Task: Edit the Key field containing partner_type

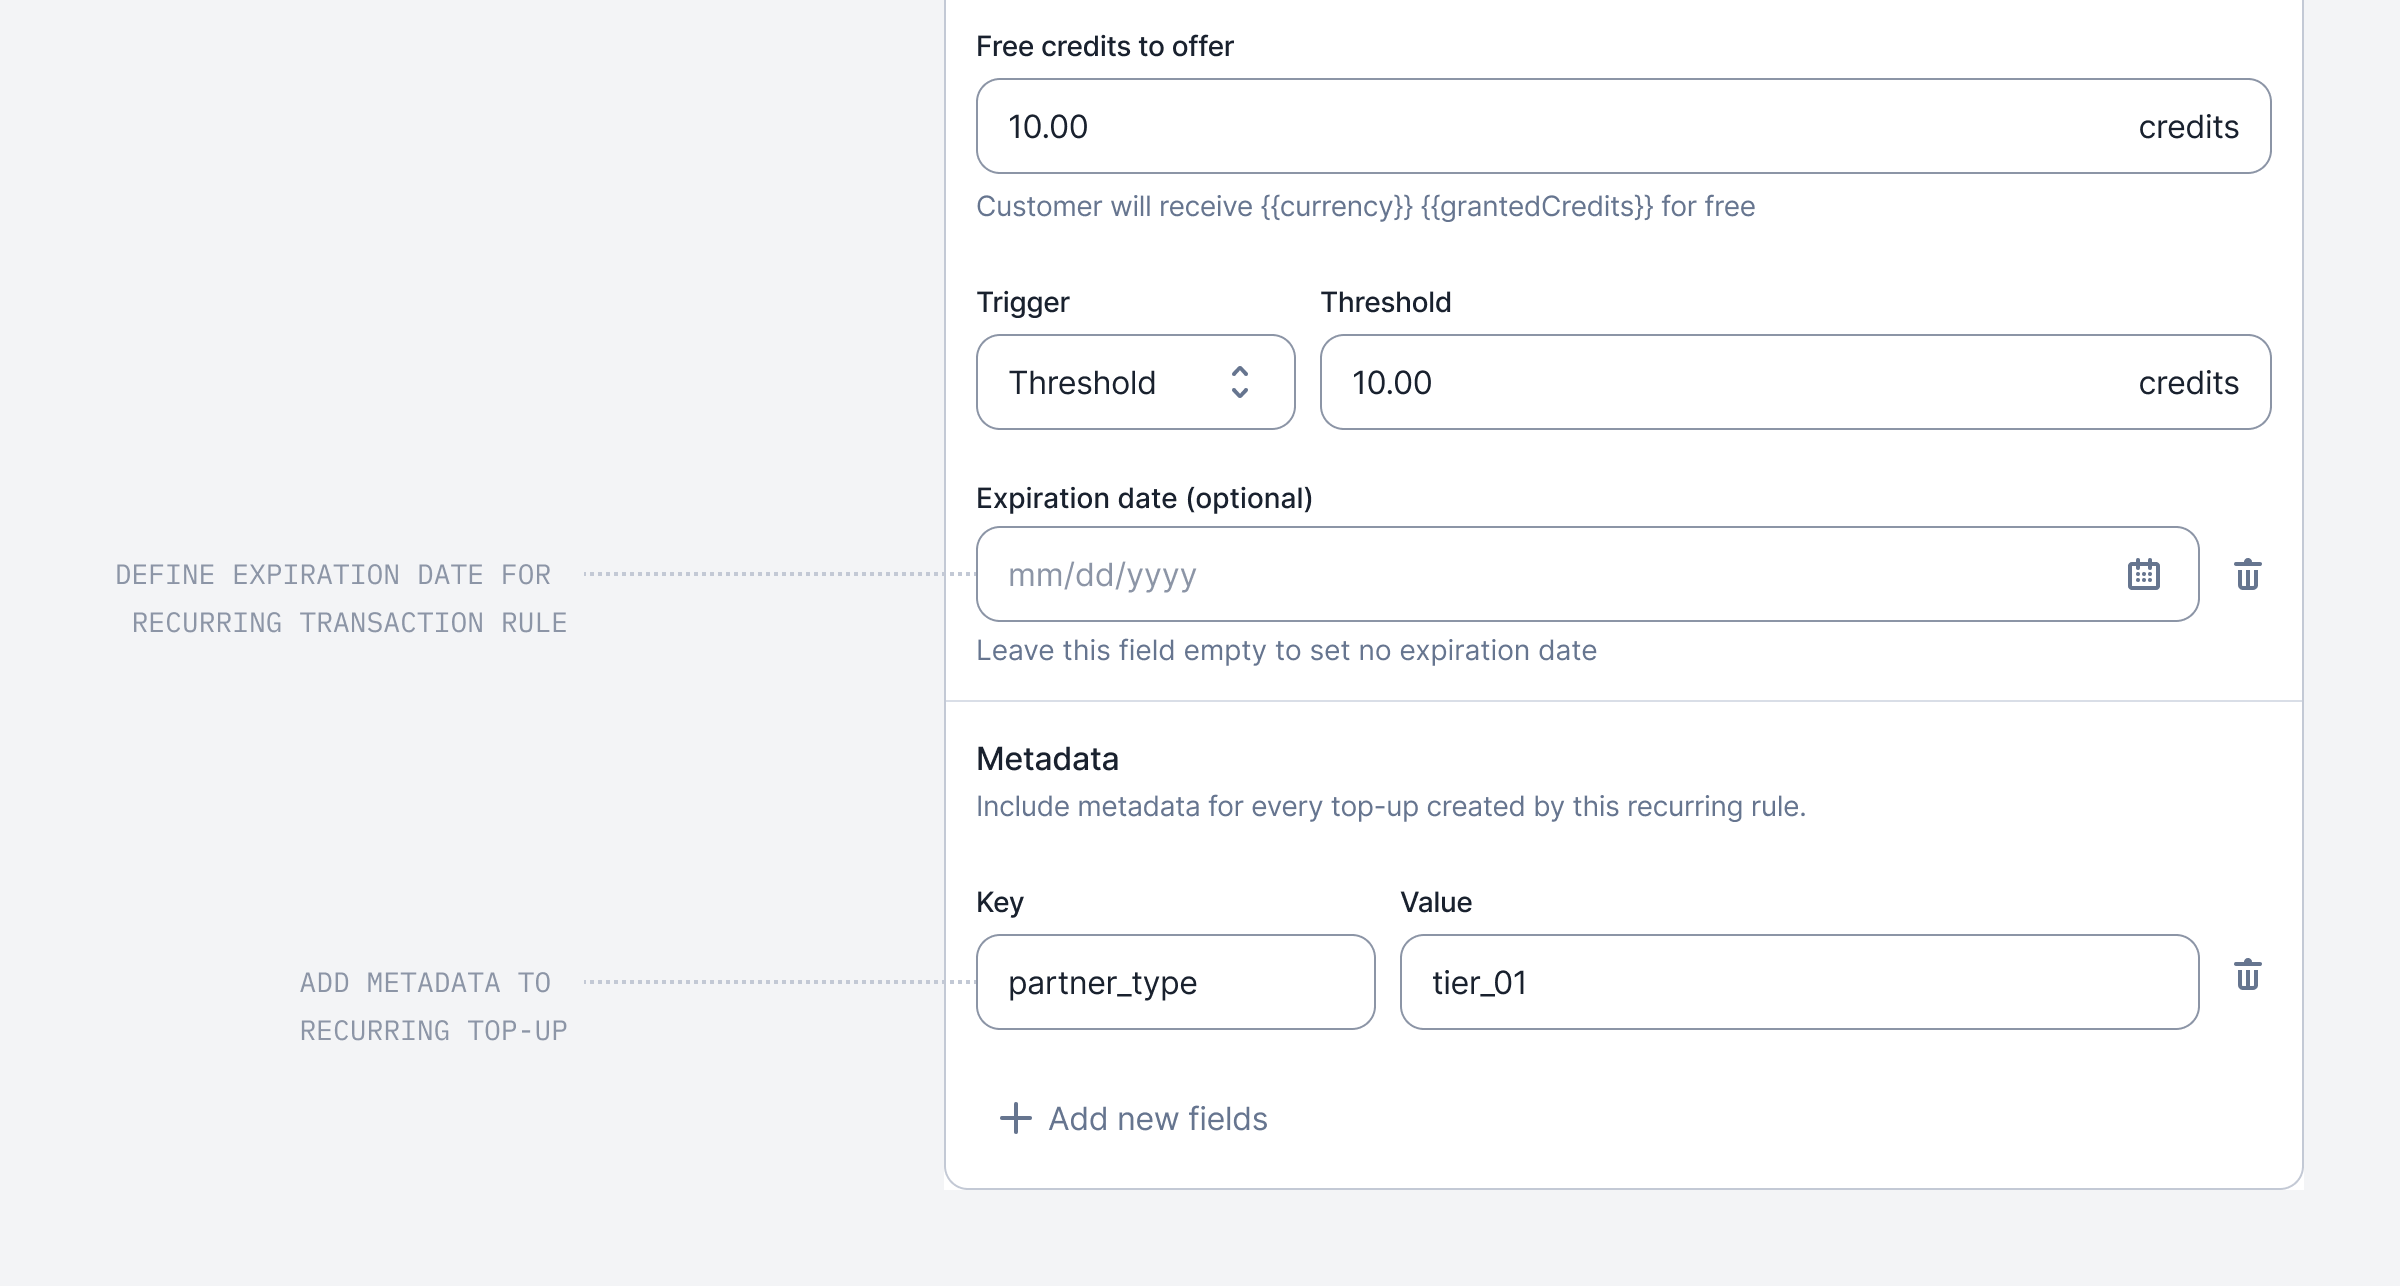Action: 1175,982
